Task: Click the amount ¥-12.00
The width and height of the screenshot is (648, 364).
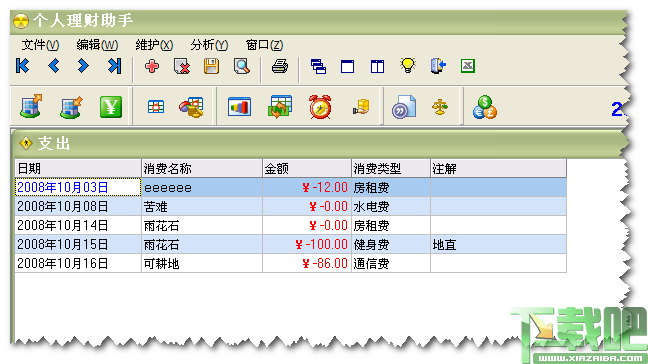Action: (307, 188)
